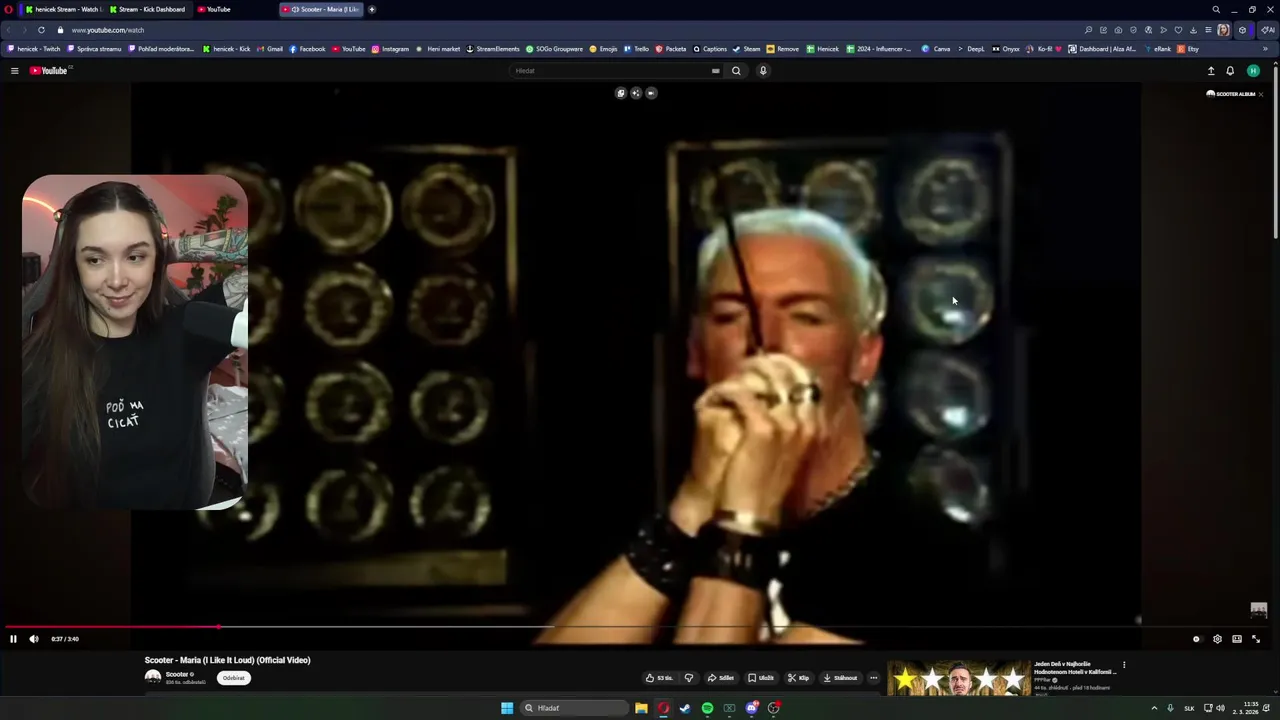Open Etsy bookmark
This screenshot has height=720, width=1280.
[1189, 49]
